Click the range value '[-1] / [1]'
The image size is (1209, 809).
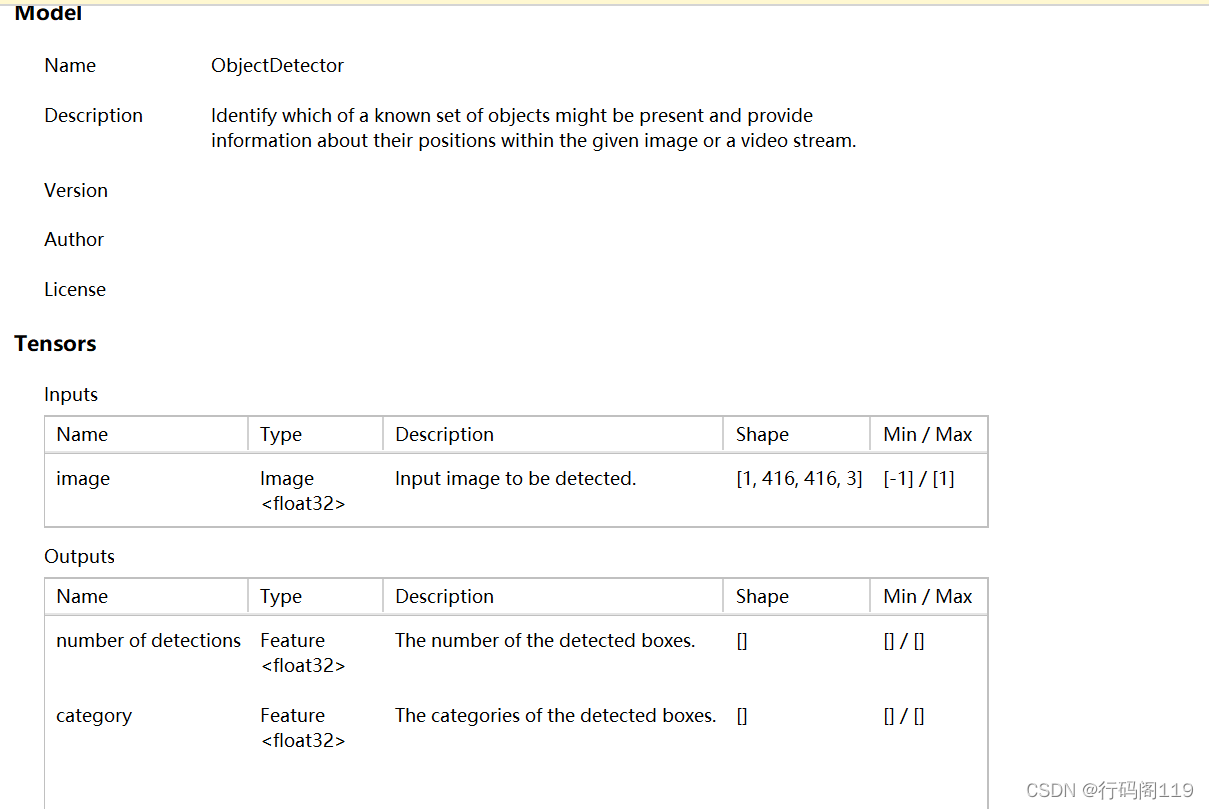click(919, 479)
